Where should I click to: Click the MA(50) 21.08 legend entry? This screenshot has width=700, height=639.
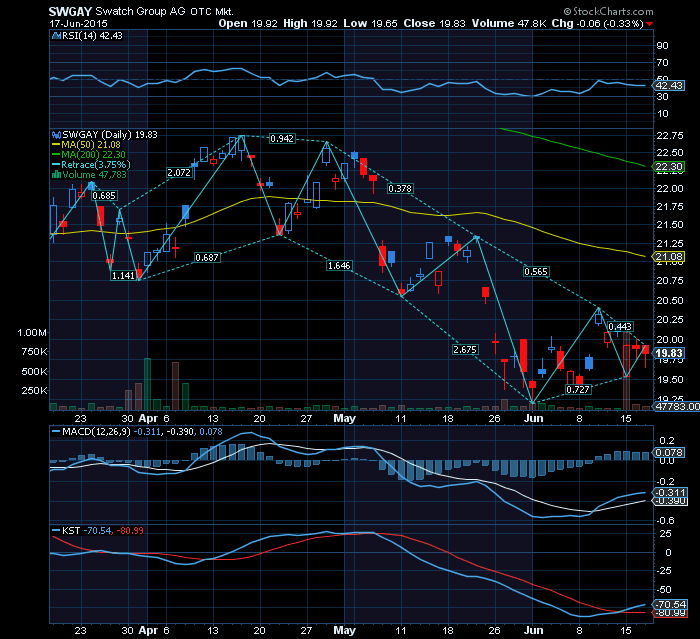click(x=91, y=145)
